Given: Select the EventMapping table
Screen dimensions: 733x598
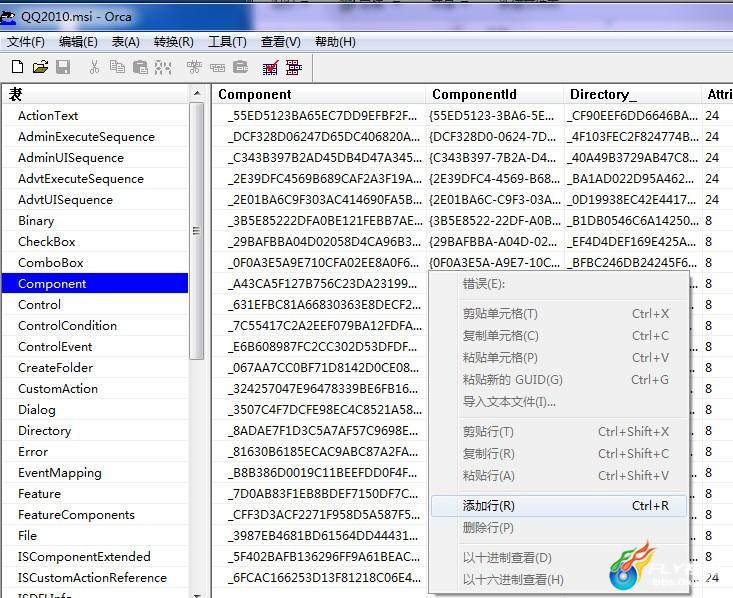Looking at the screenshot, I should click(x=96, y=473).
